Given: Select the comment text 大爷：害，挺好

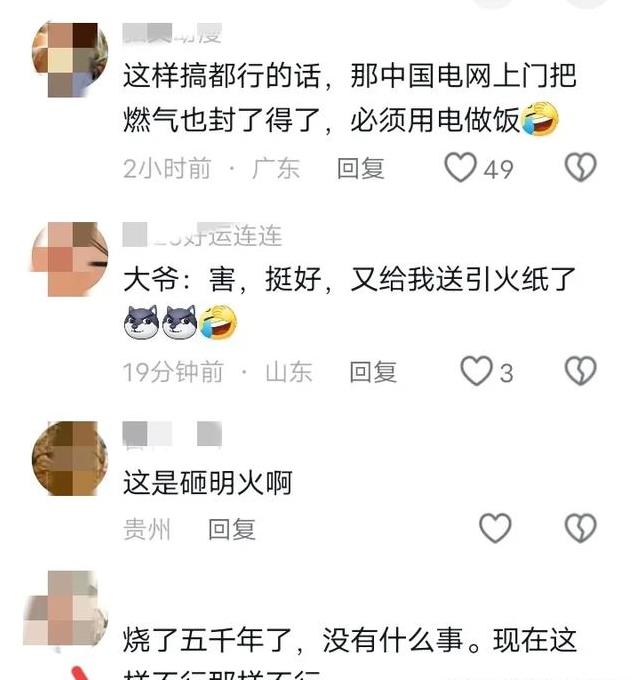Looking at the screenshot, I should pos(350,301).
